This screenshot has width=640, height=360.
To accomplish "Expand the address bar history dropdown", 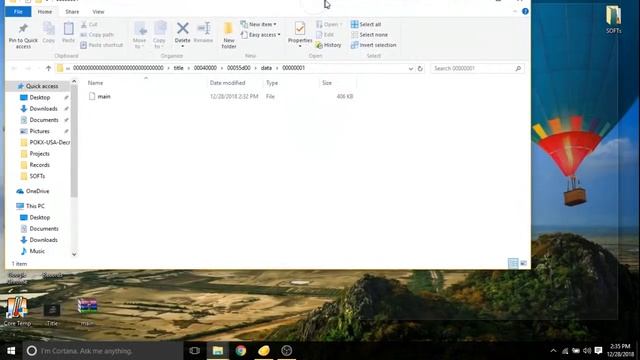I will tap(411, 69).
